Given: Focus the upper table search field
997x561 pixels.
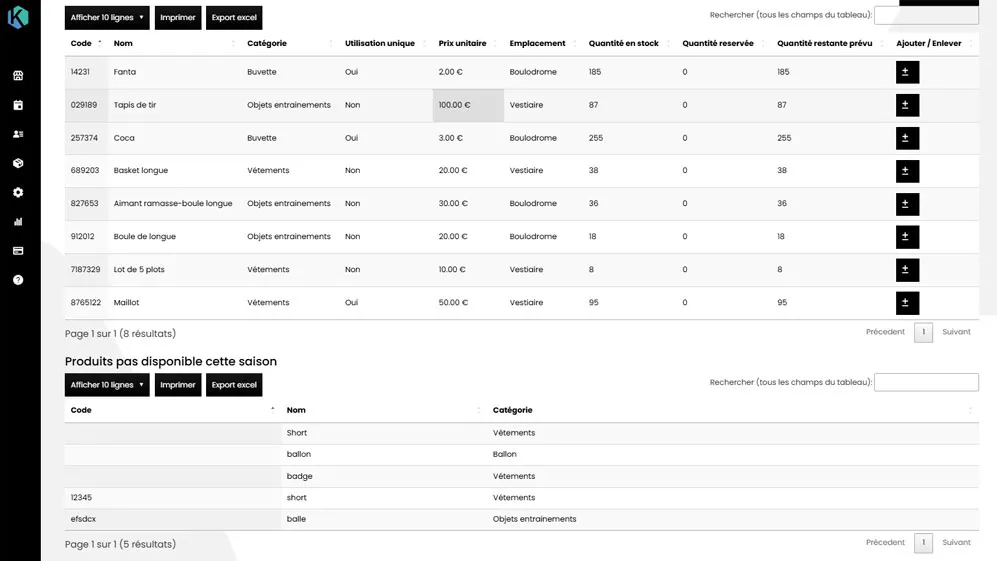Looking at the screenshot, I should (926, 15).
